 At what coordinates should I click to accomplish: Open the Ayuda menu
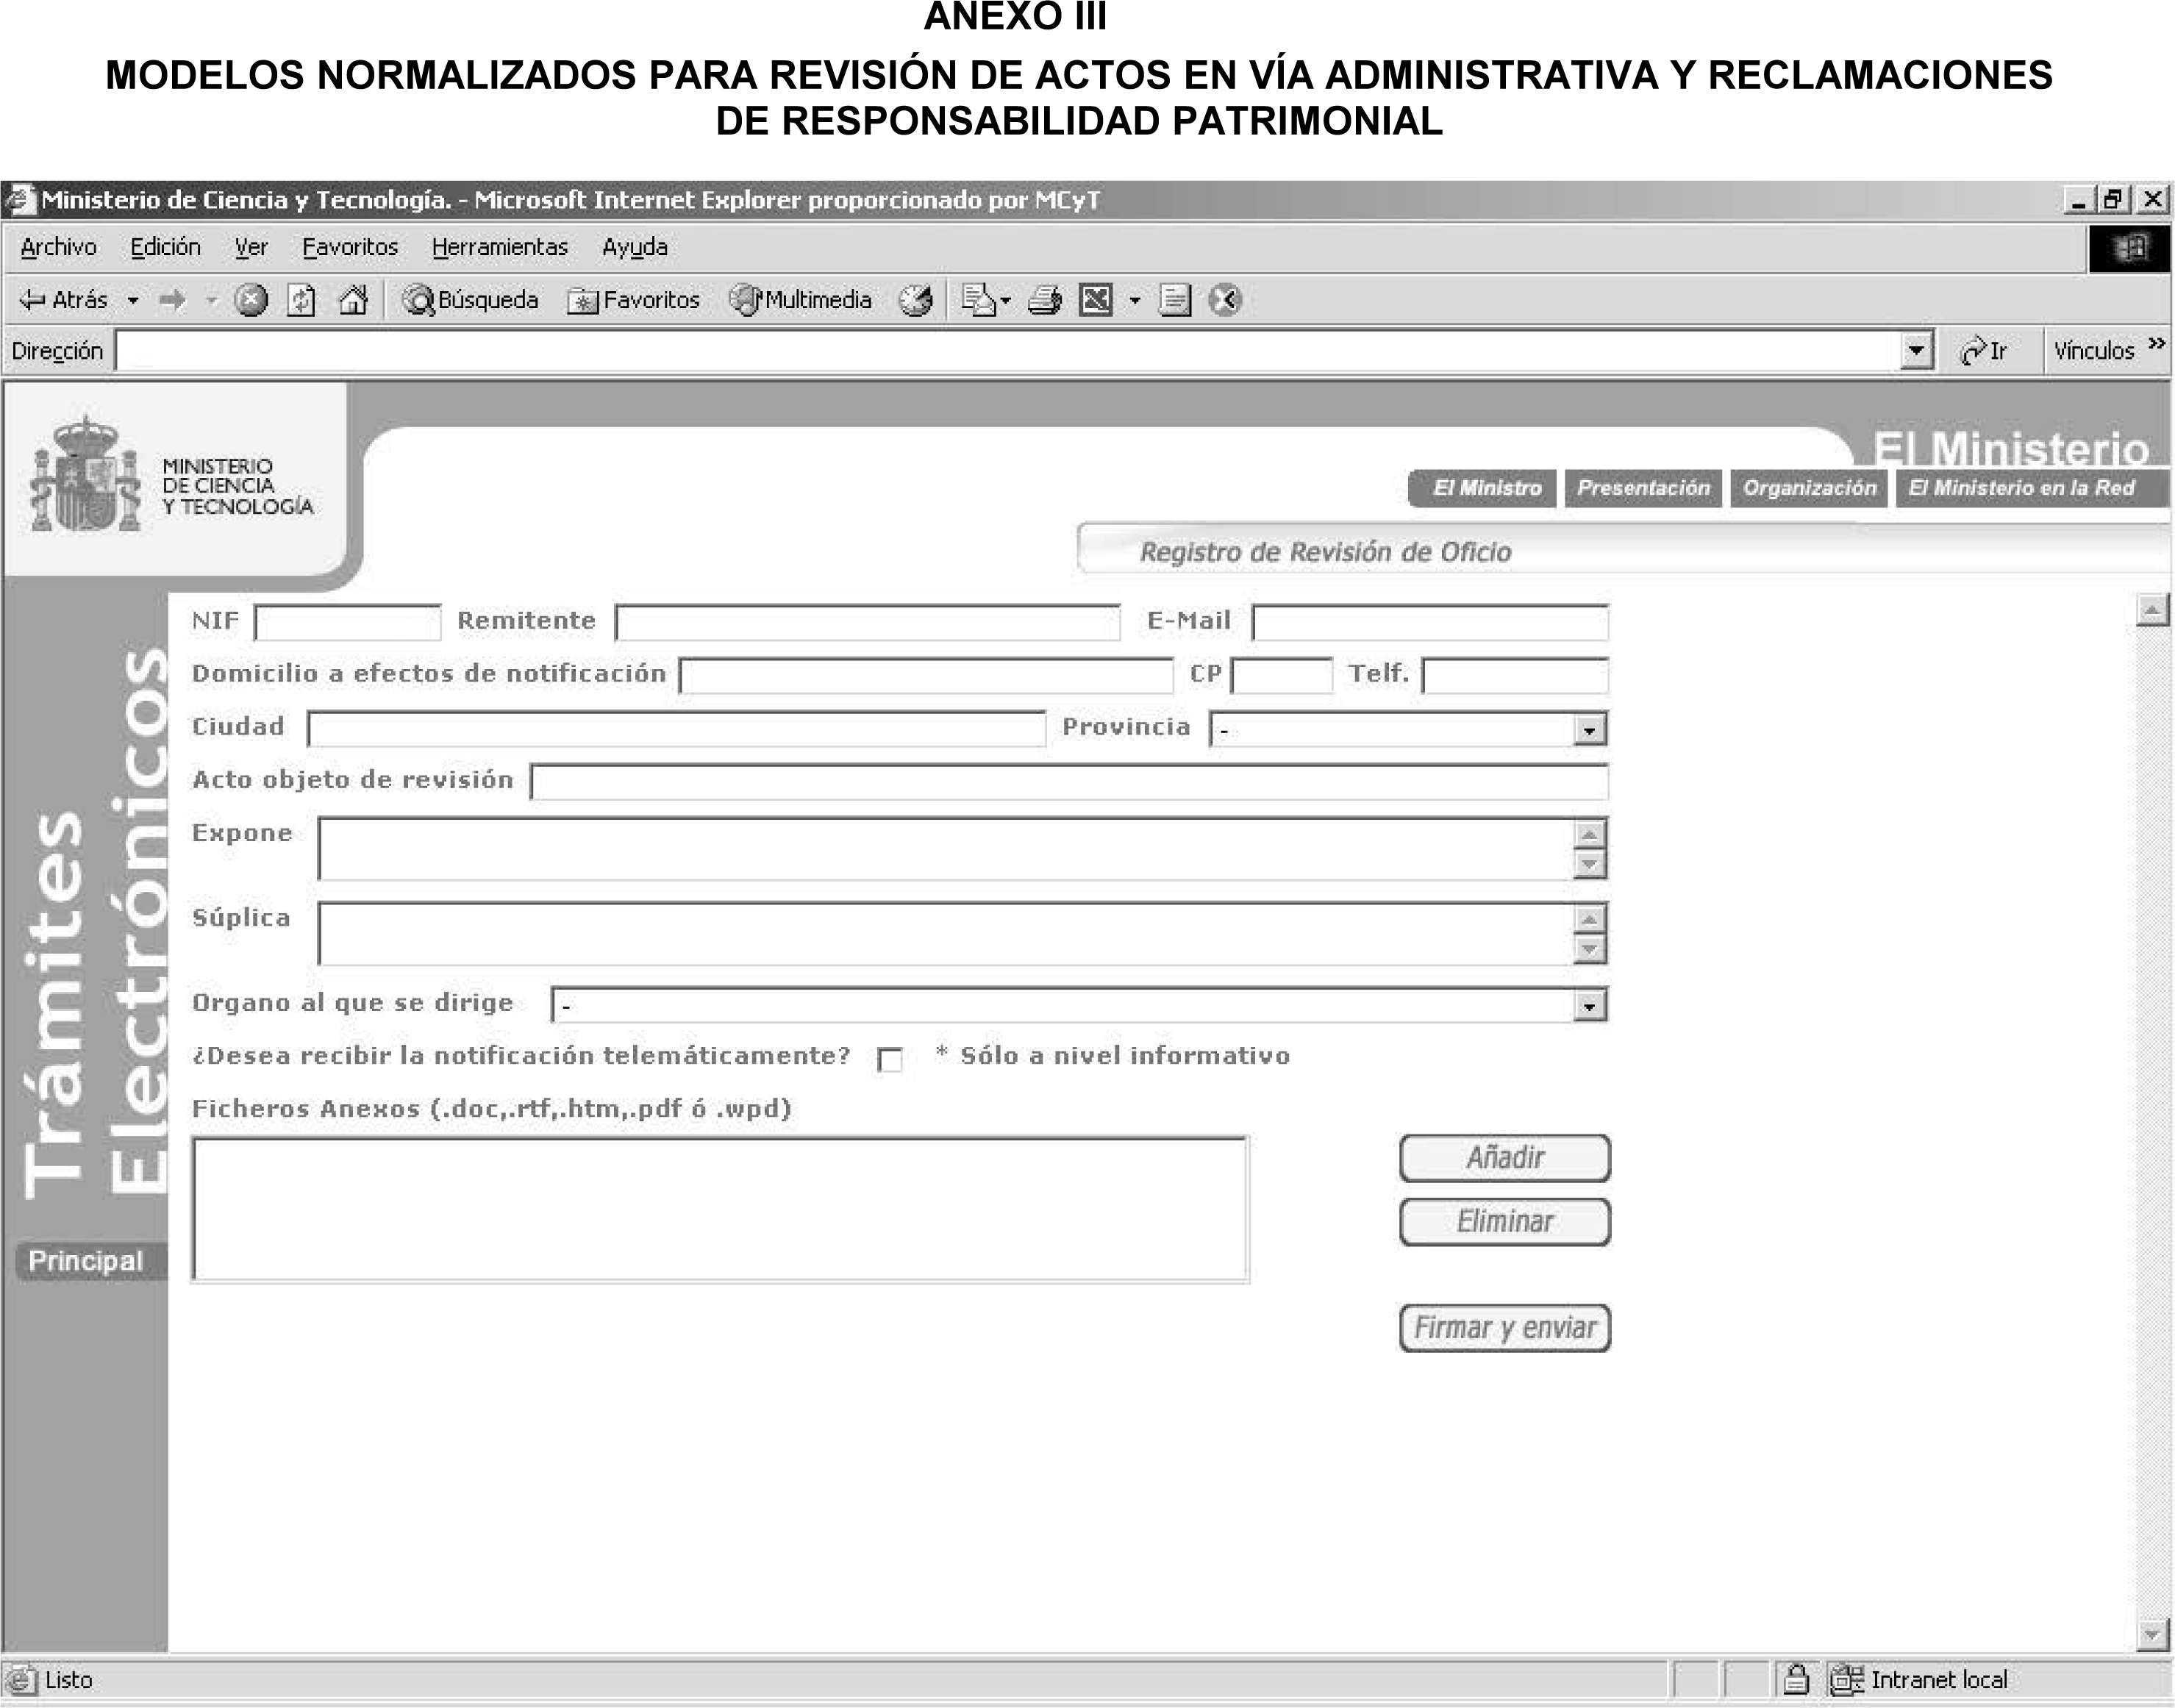pyautogui.click(x=635, y=247)
